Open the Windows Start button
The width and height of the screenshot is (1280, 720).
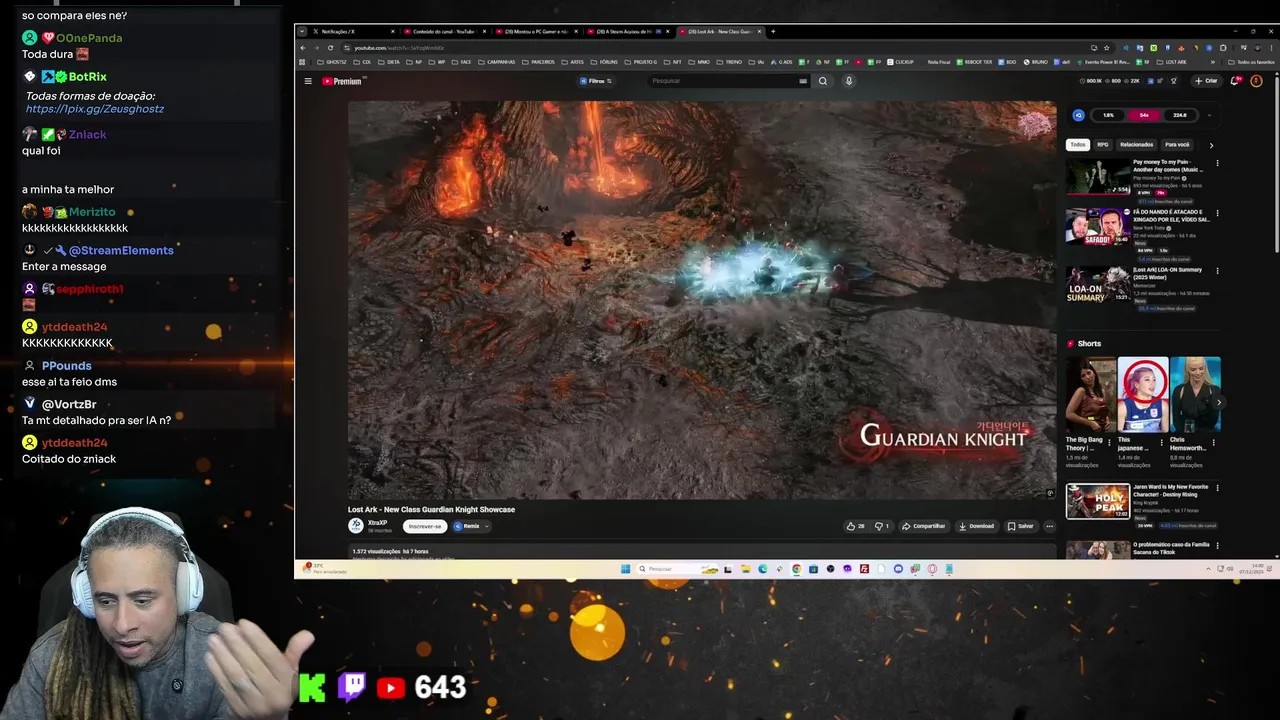point(626,569)
